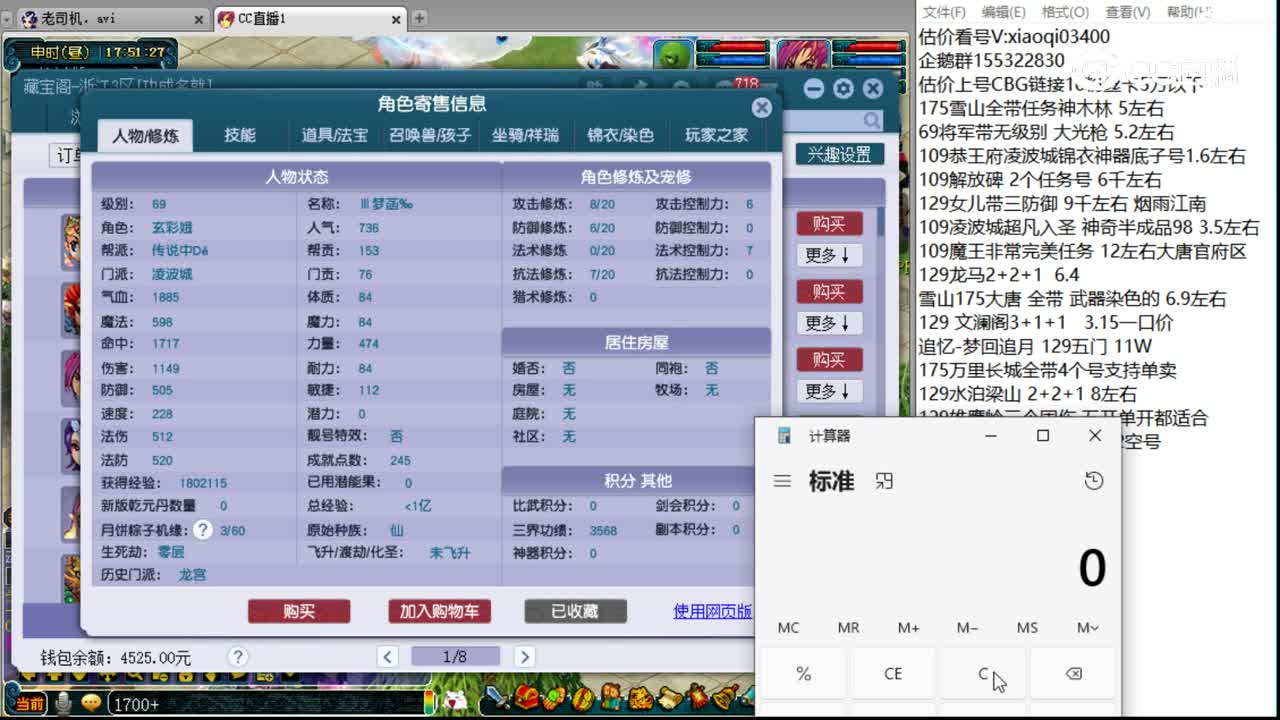Screen dimensions: 1280x720
Task: Open 文件(F) menu in Notepad
Action: [944, 12]
